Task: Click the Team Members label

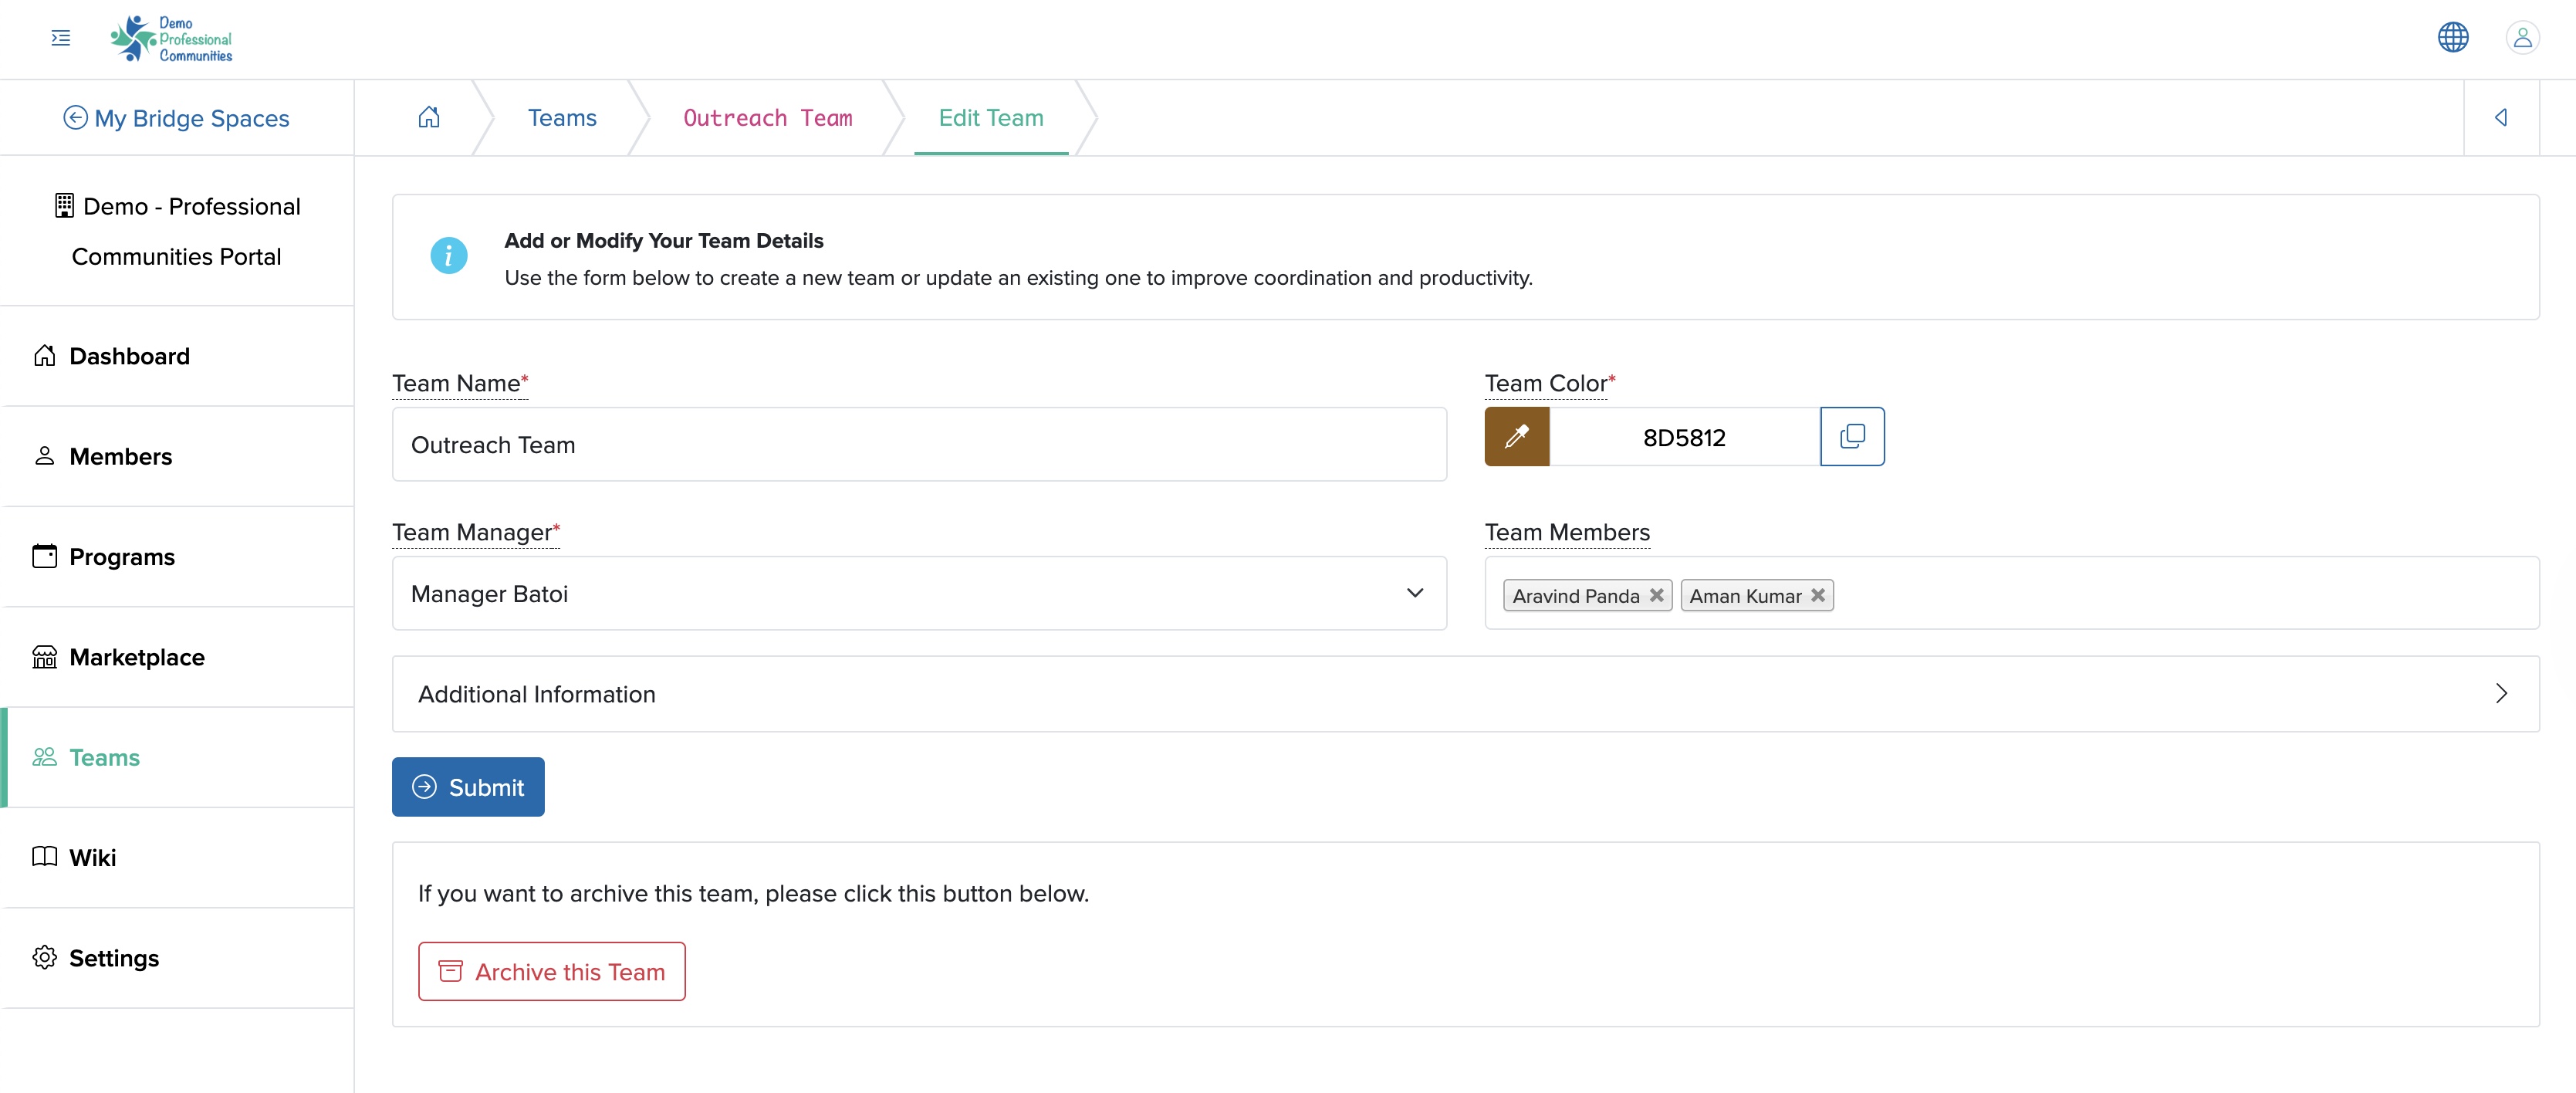Action: click(x=1567, y=532)
